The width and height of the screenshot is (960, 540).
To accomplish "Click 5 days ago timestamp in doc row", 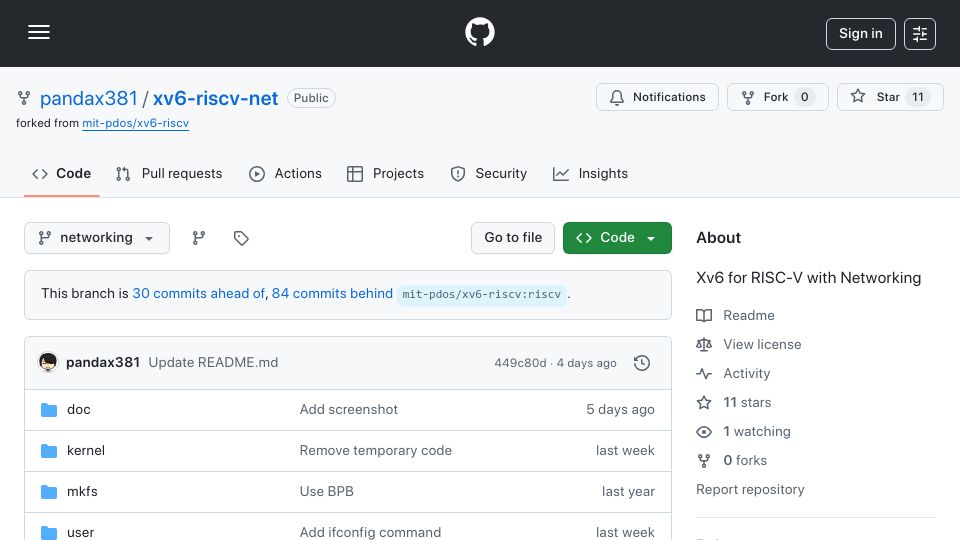I will [620, 410].
